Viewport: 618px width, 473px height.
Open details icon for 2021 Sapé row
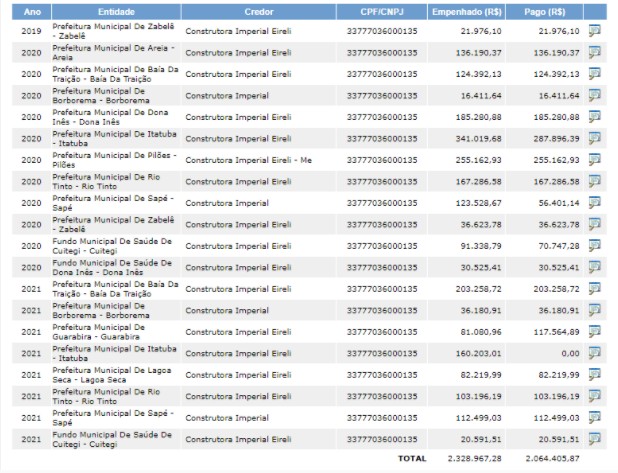point(594,417)
